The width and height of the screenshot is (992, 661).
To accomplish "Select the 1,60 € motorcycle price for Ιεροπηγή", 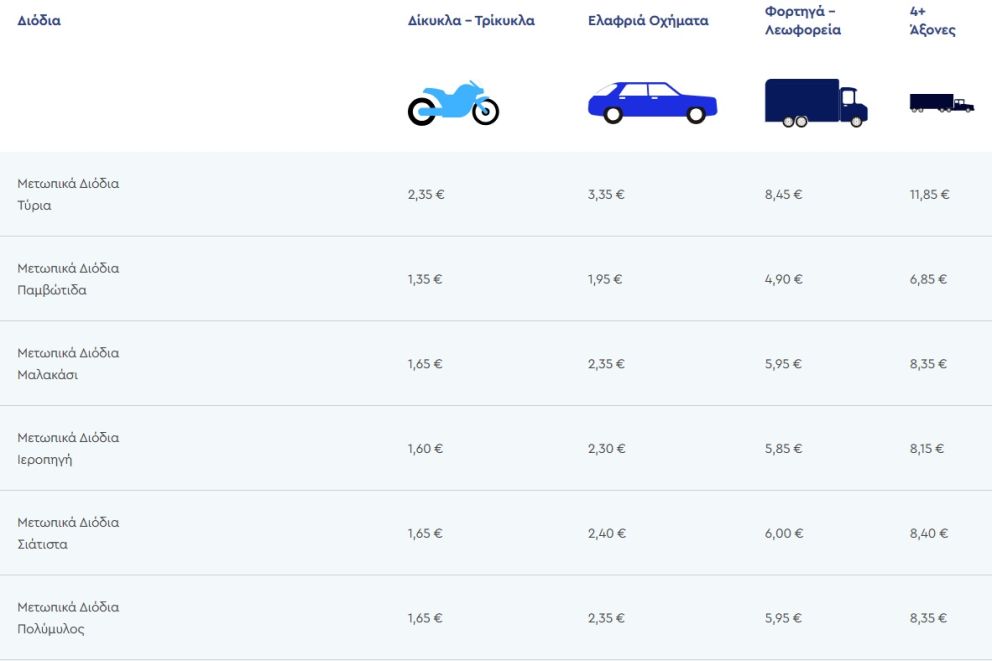I will pyautogui.click(x=425, y=449).
